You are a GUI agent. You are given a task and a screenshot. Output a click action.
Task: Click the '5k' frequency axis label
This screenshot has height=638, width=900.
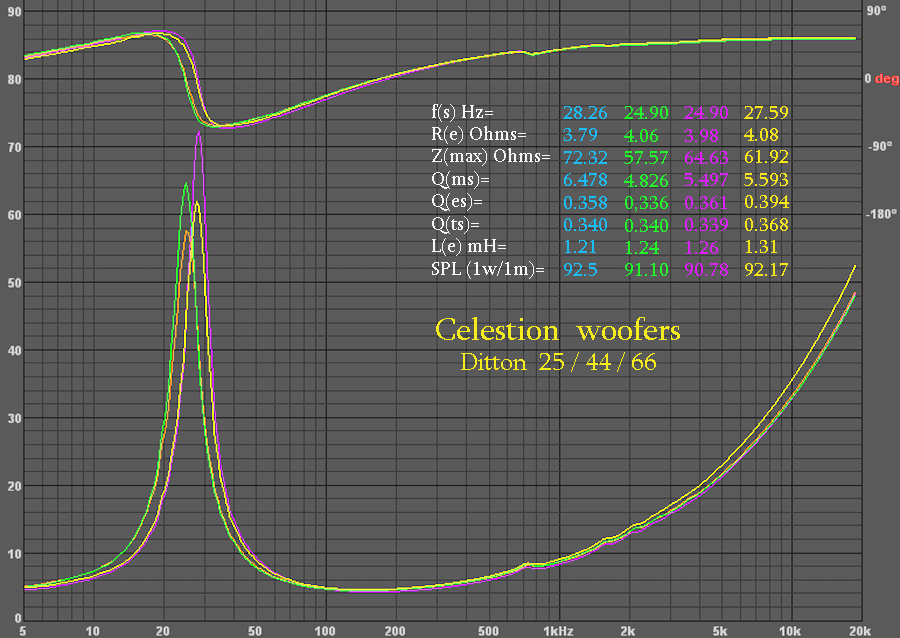tap(720, 631)
